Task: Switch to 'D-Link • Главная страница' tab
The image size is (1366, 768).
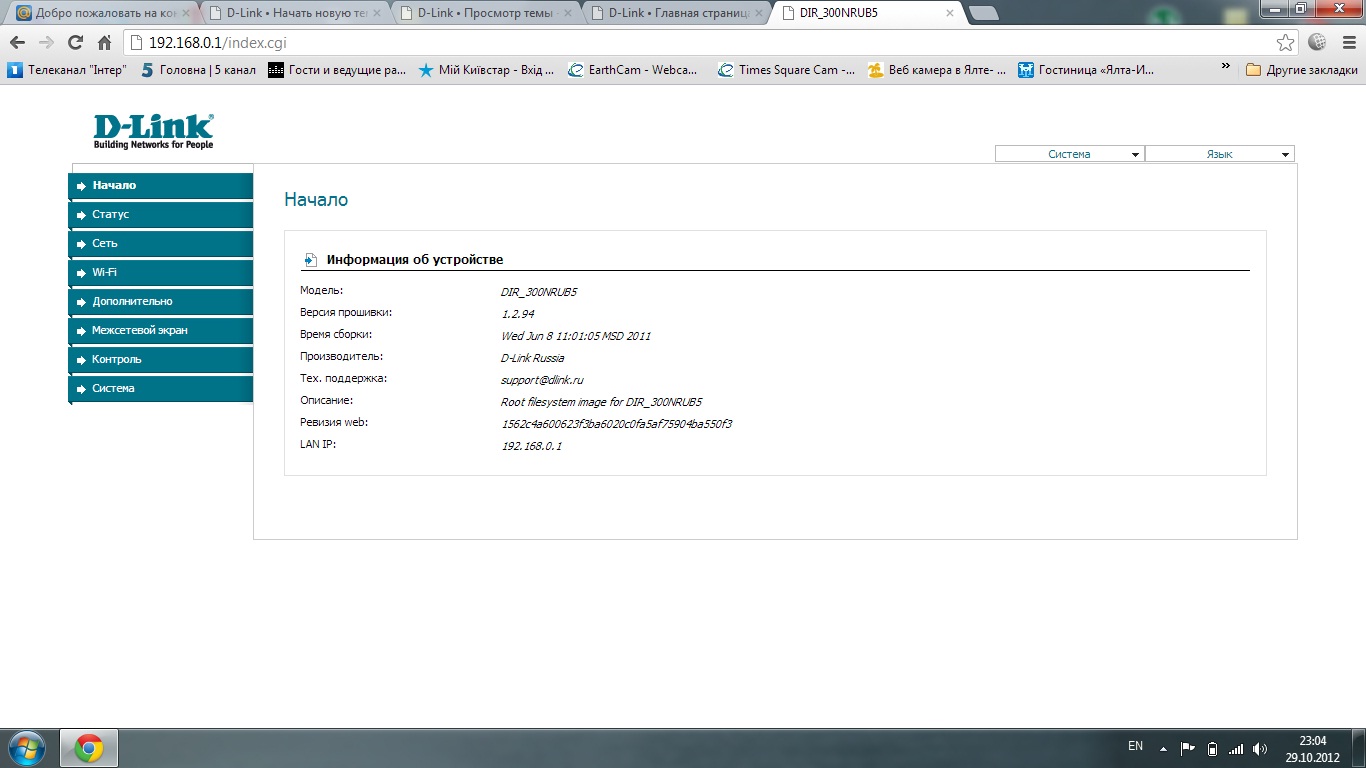Action: 676,14
